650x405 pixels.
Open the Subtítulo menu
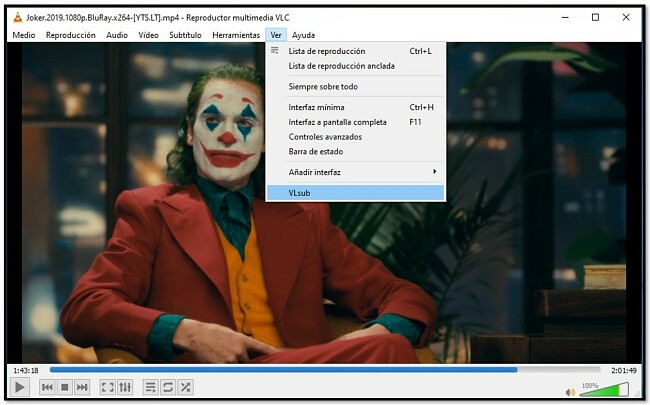tap(185, 35)
